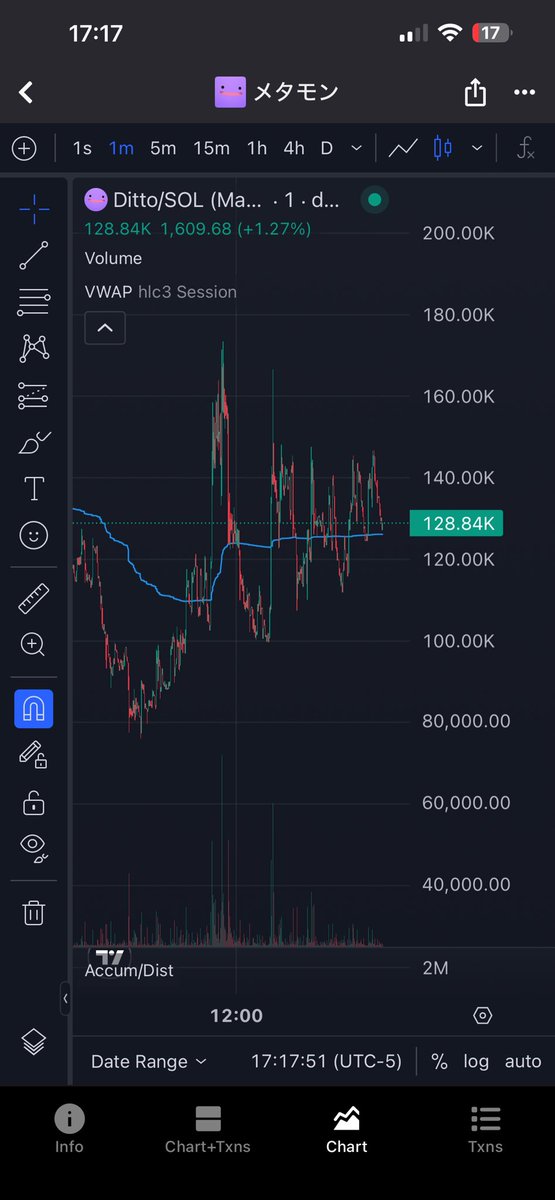The height and width of the screenshot is (1200, 555).
Task: Toggle the auto scale button
Action: pos(523,1061)
